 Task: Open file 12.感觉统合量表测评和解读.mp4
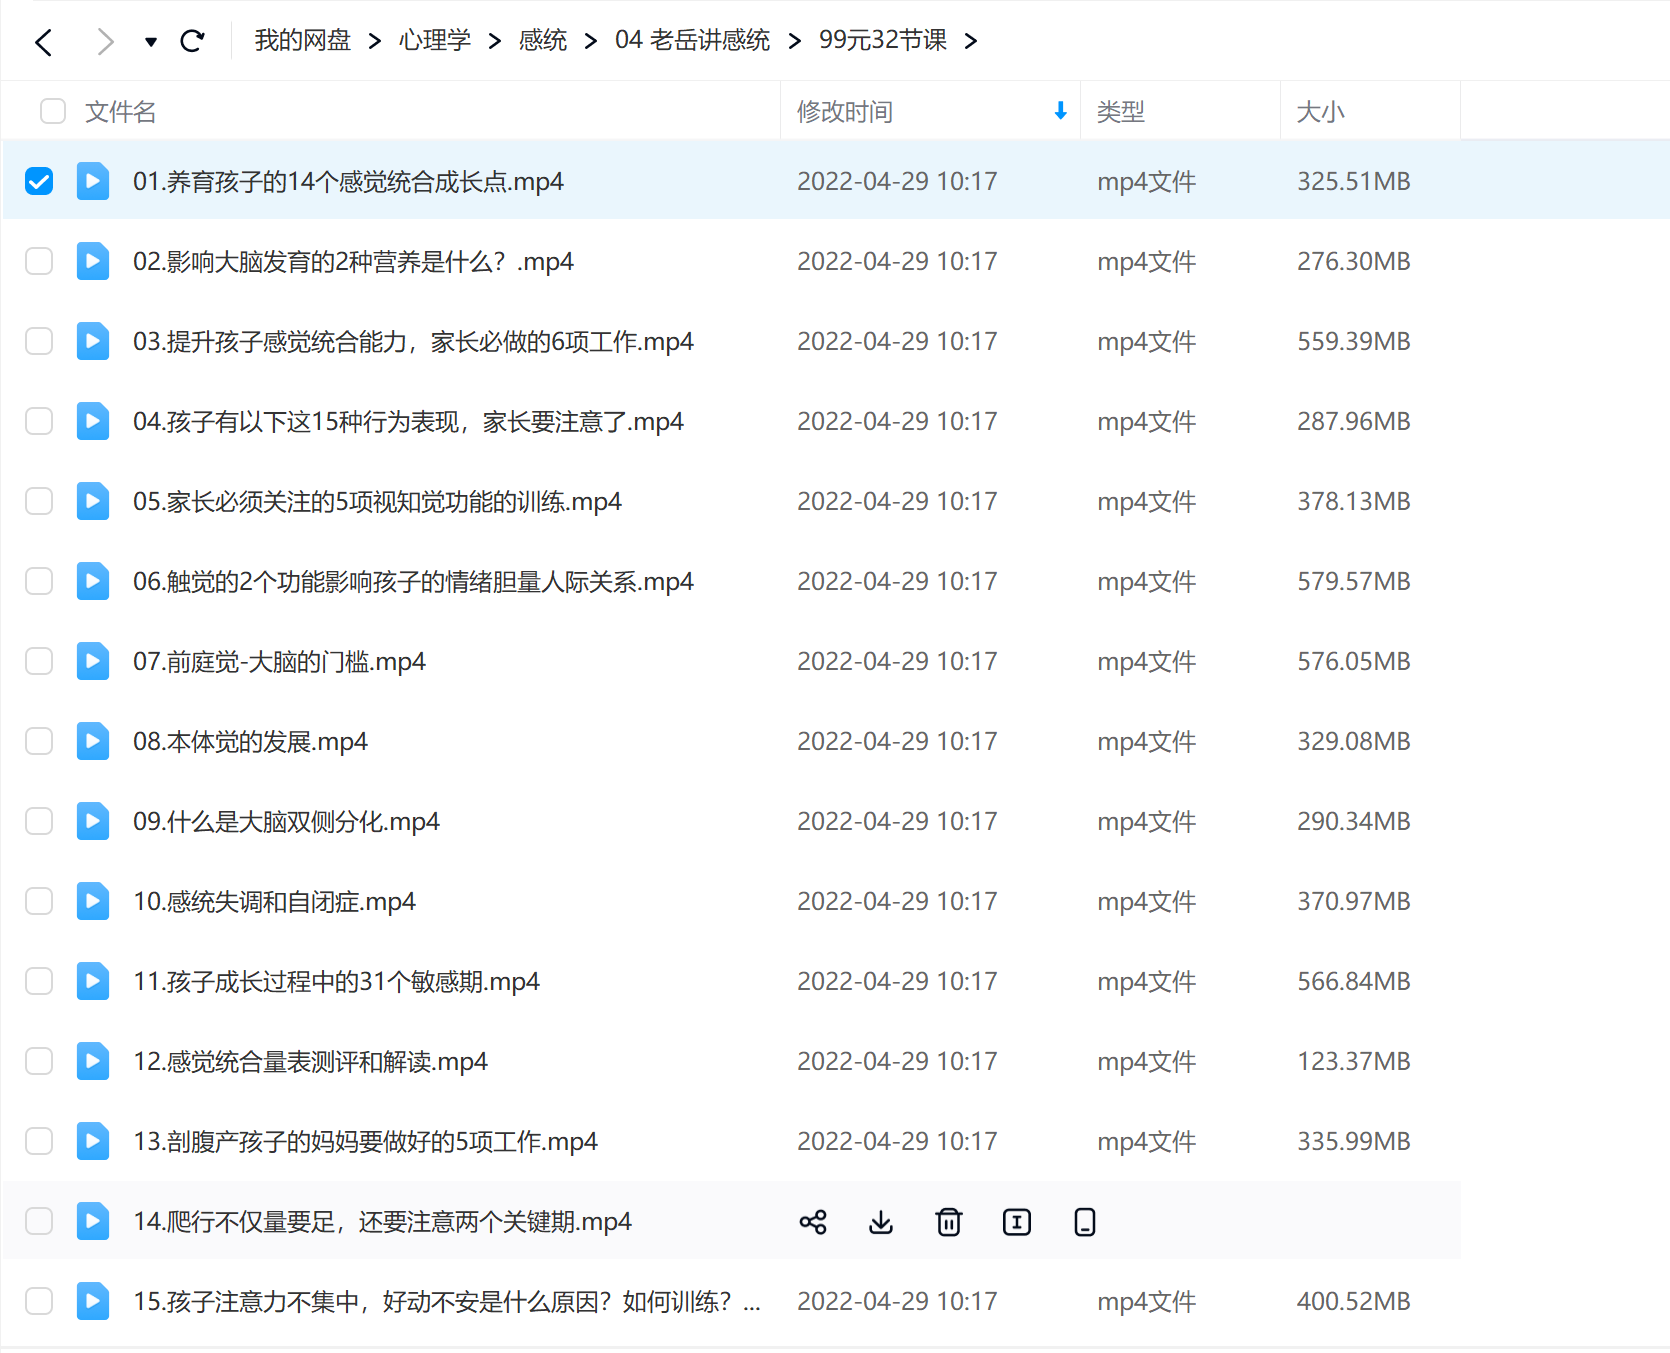click(x=310, y=1061)
